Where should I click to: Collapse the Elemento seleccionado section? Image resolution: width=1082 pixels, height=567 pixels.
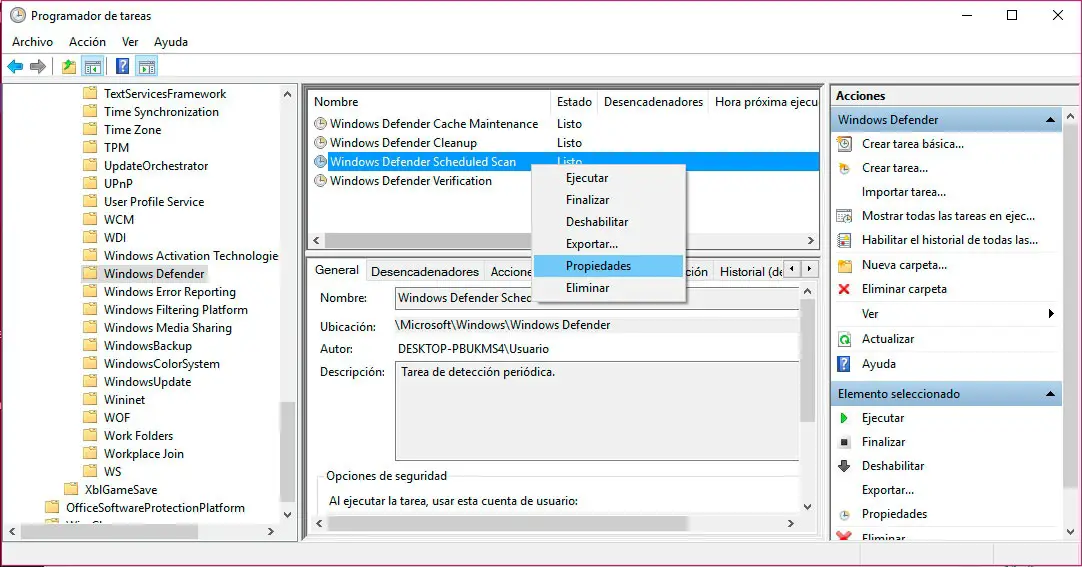(1050, 394)
